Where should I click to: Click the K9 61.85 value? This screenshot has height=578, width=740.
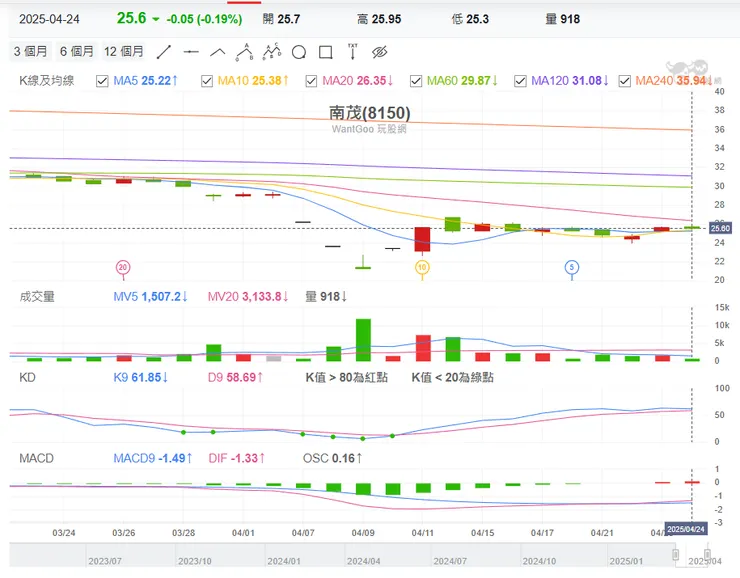click(141, 377)
